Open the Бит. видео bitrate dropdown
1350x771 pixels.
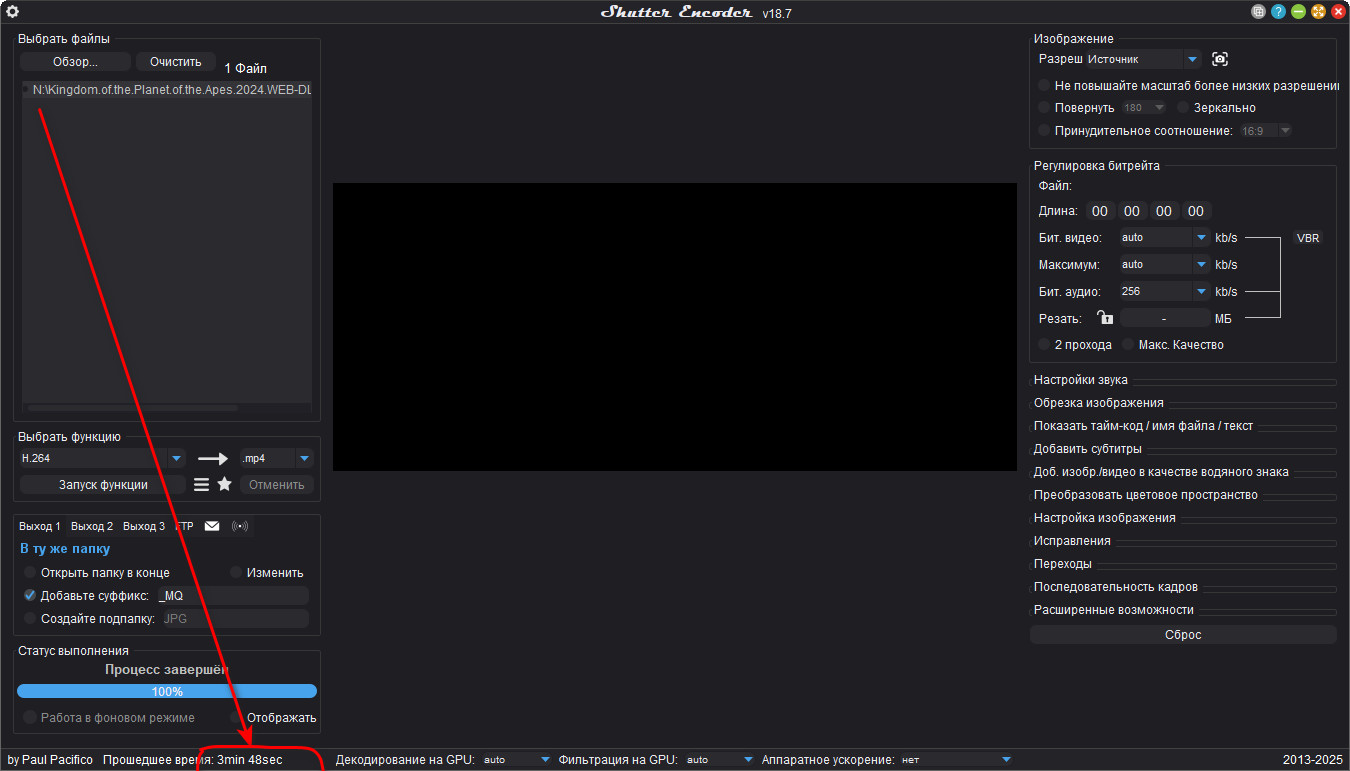point(1165,238)
